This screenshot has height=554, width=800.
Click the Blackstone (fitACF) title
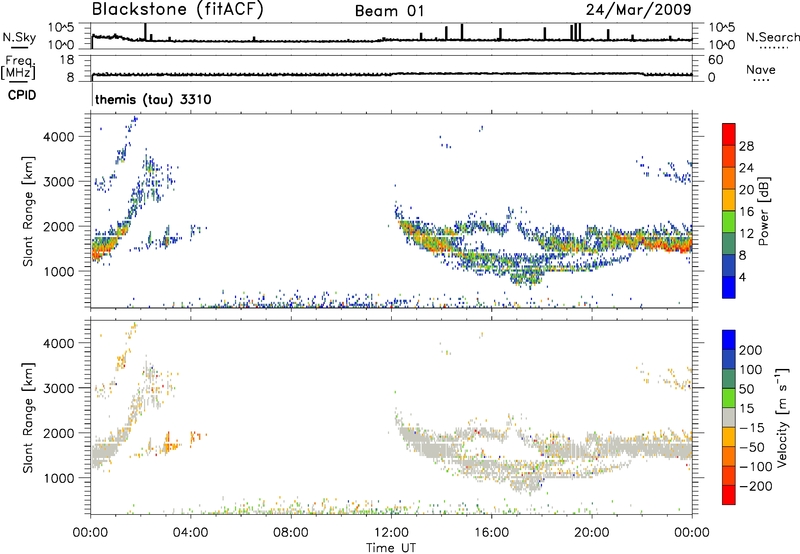(x=178, y=10)
